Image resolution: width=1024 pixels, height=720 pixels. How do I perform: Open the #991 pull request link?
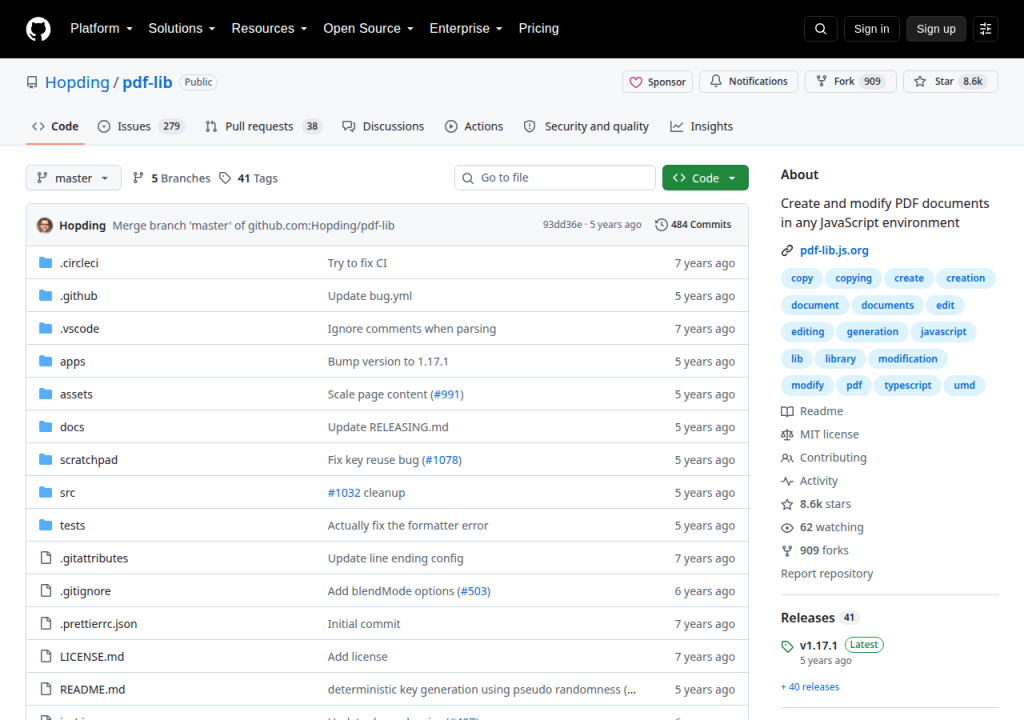click(447, 395)
